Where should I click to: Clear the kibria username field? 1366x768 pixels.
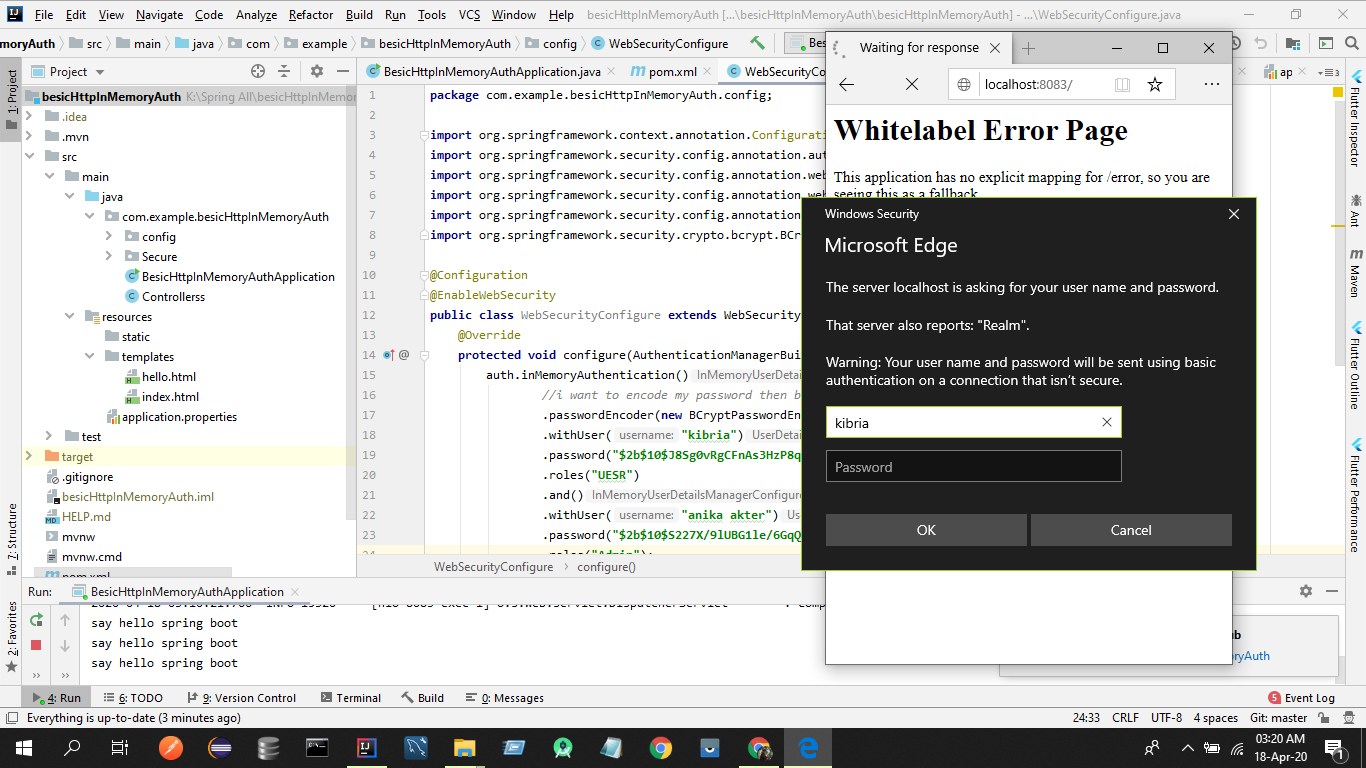coord(1107,422)
